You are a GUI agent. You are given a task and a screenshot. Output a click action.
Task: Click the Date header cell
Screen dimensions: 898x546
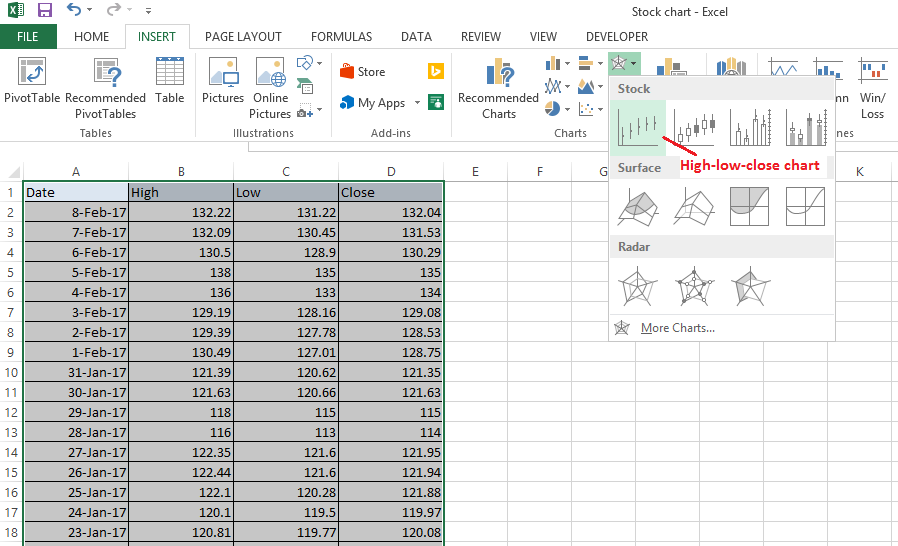[76, 193]
